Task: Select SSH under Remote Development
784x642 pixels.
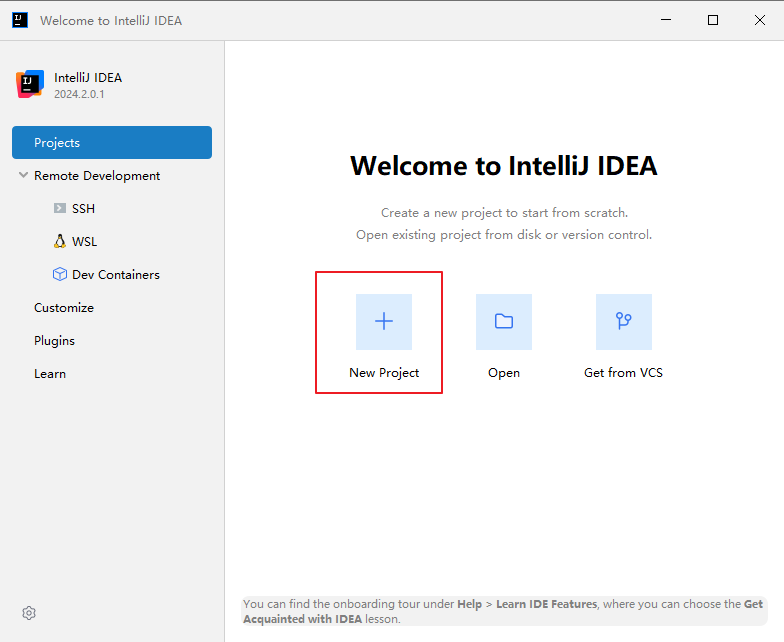Action: coord(83,208)
